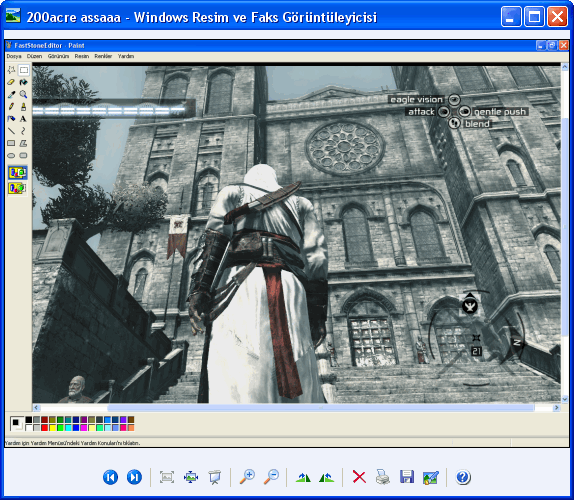This screenshot has height=500, width=574.
Task: Go to the previous image in the viewer
Action: coord(110,477)
